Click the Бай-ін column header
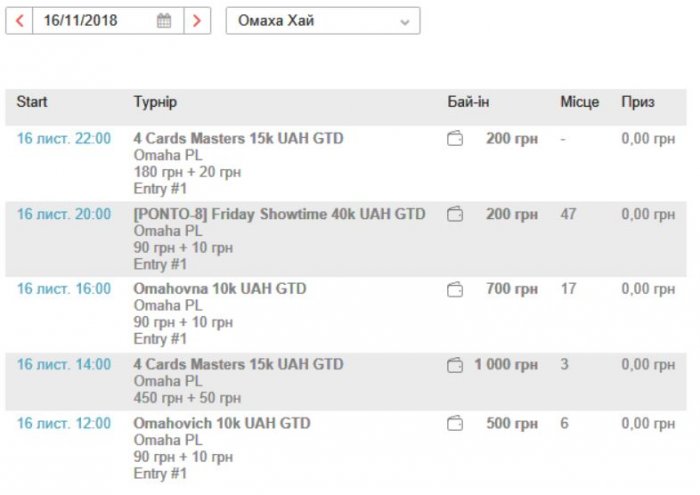Image resolution: width=700 pixels, height=495 pixels. coord(468,102)
